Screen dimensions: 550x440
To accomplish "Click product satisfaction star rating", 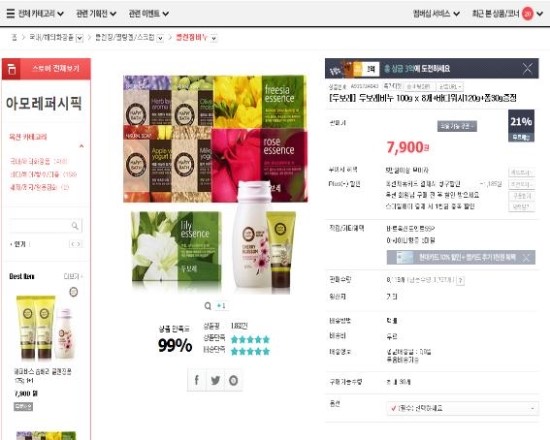I will tap(250, 339).
